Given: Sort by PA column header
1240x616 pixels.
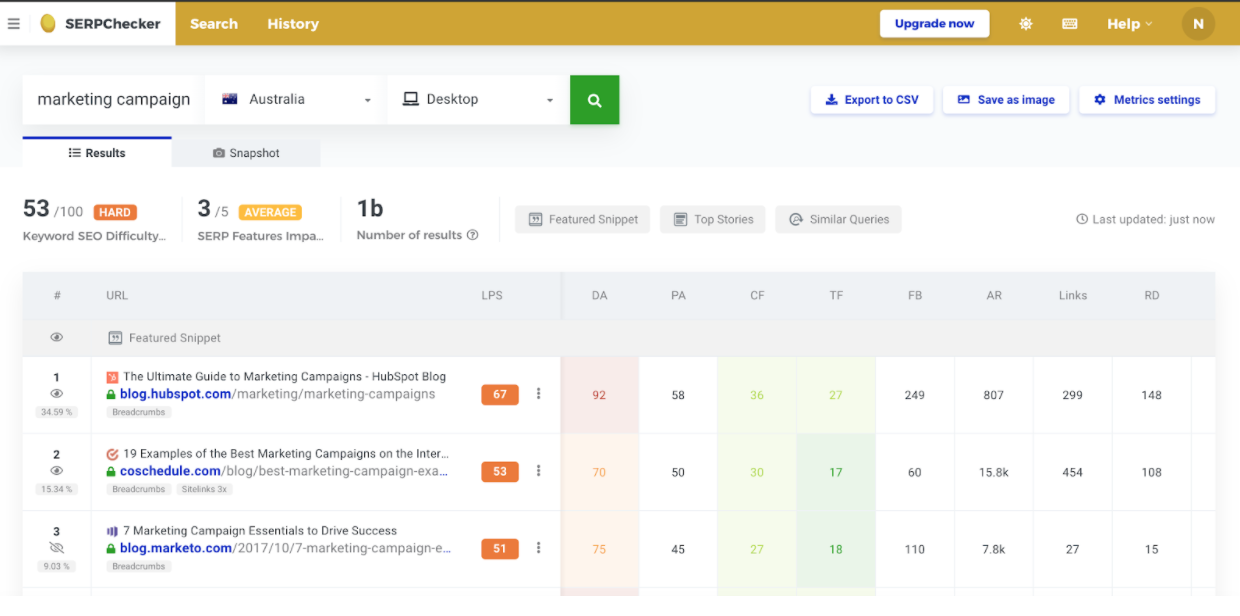Looking at the screenshot, I should pos(678,296).
